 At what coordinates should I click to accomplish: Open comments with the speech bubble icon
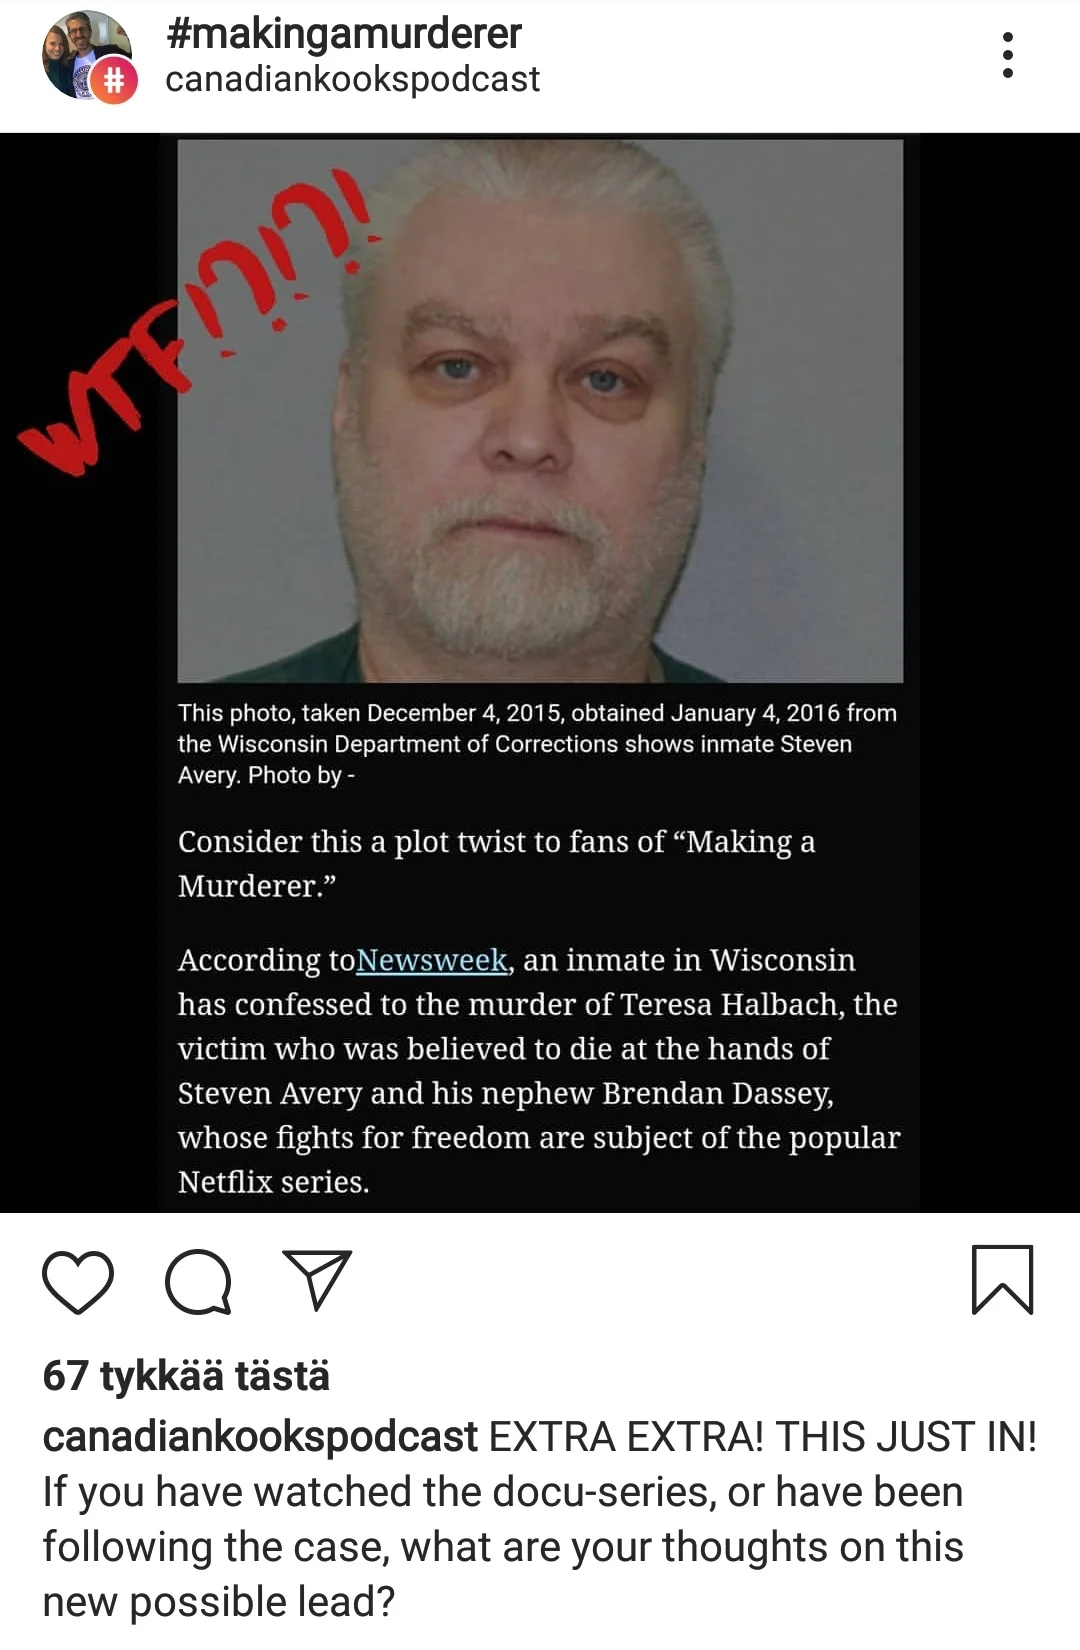coord(199,1281)
